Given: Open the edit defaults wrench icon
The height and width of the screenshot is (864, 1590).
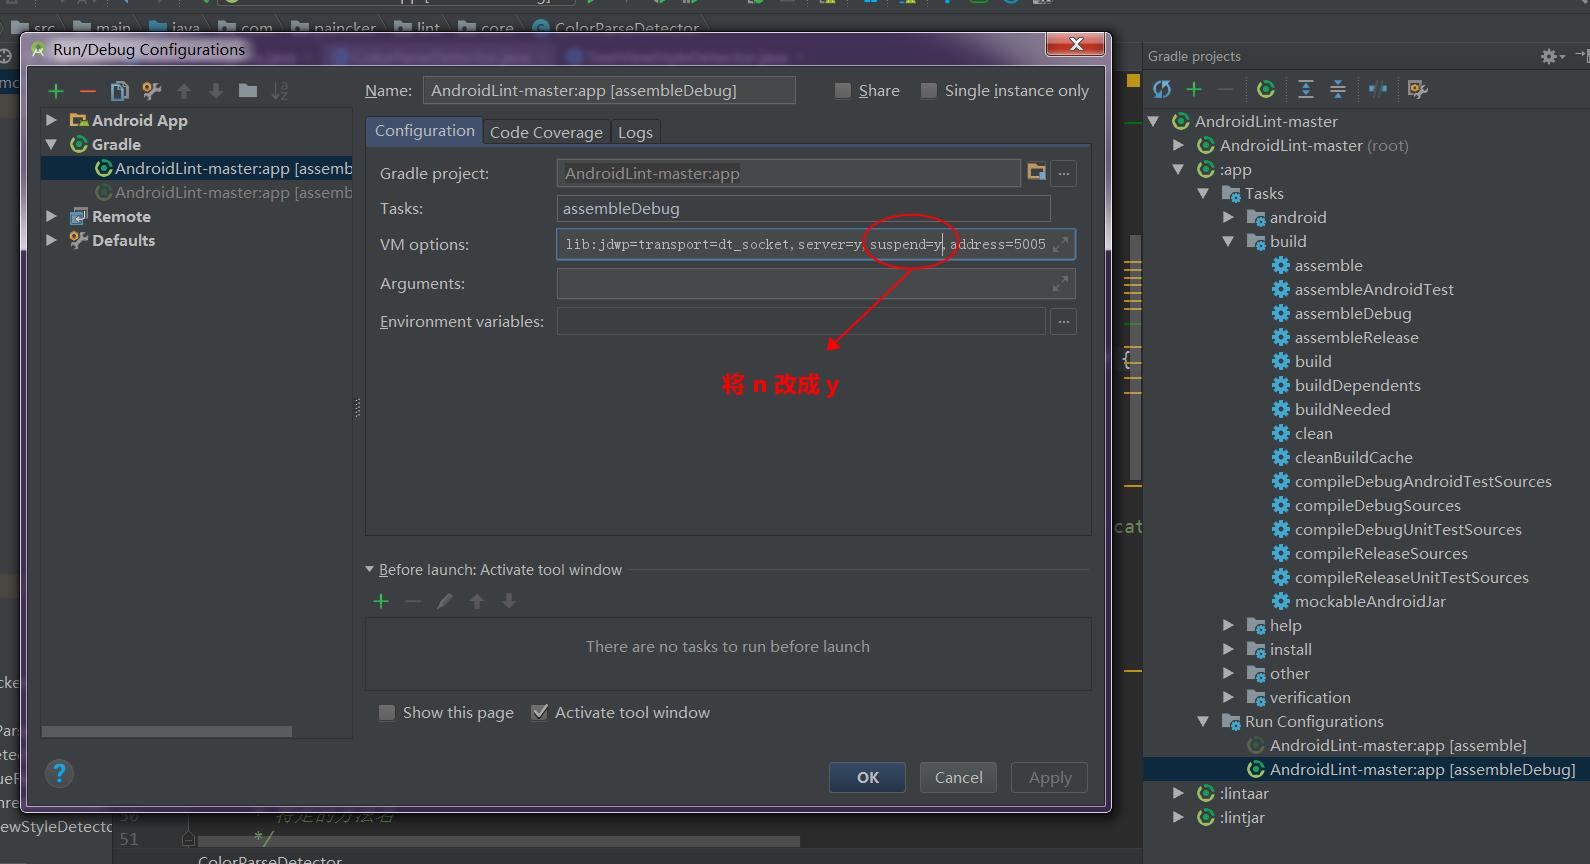Looking at the screenshot, I should pyautogui.click(x=152, y=91).
